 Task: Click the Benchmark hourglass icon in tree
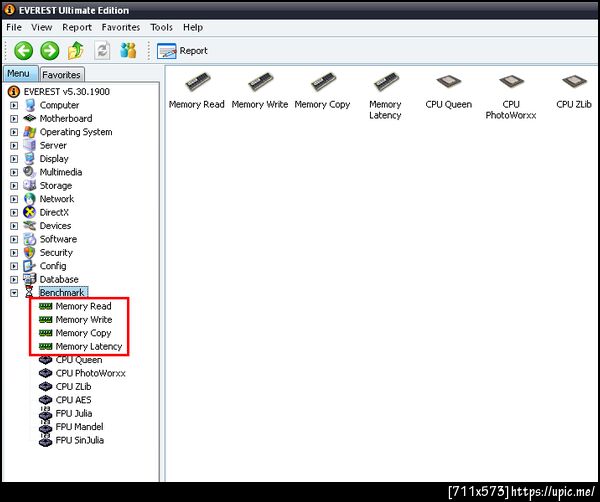pyautogui.click(x=29, y=292)
